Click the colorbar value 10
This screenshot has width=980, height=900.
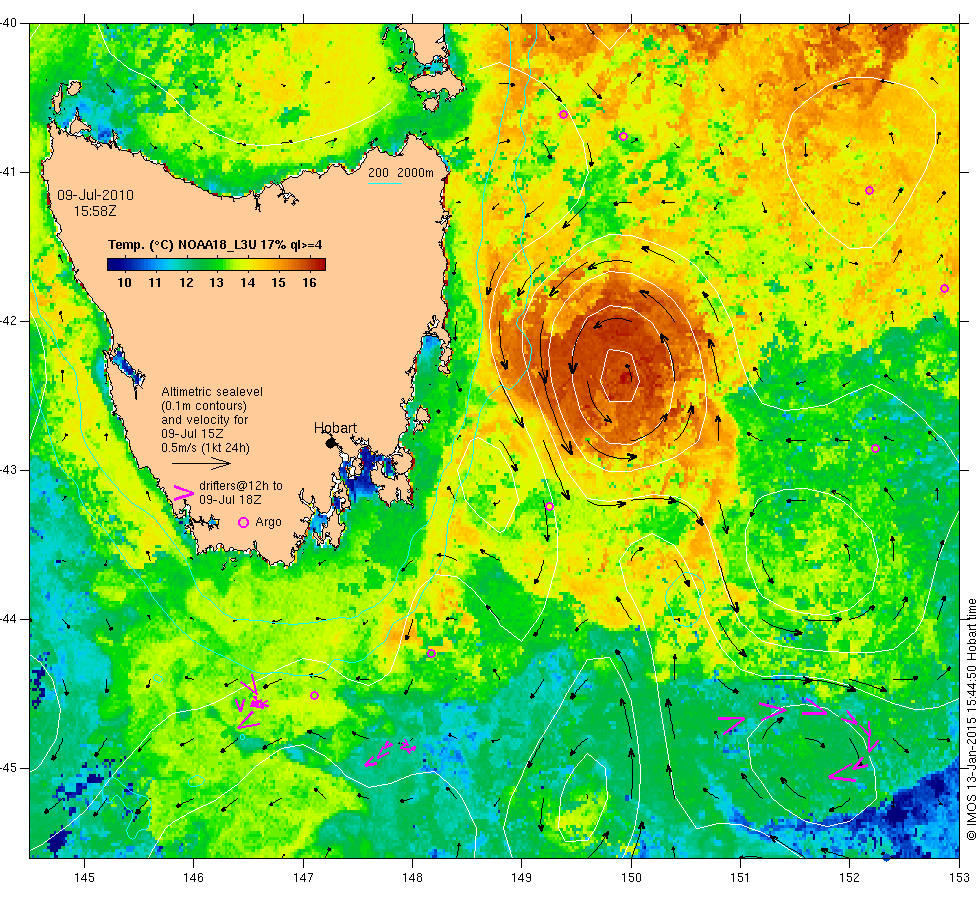click(124, 282)
